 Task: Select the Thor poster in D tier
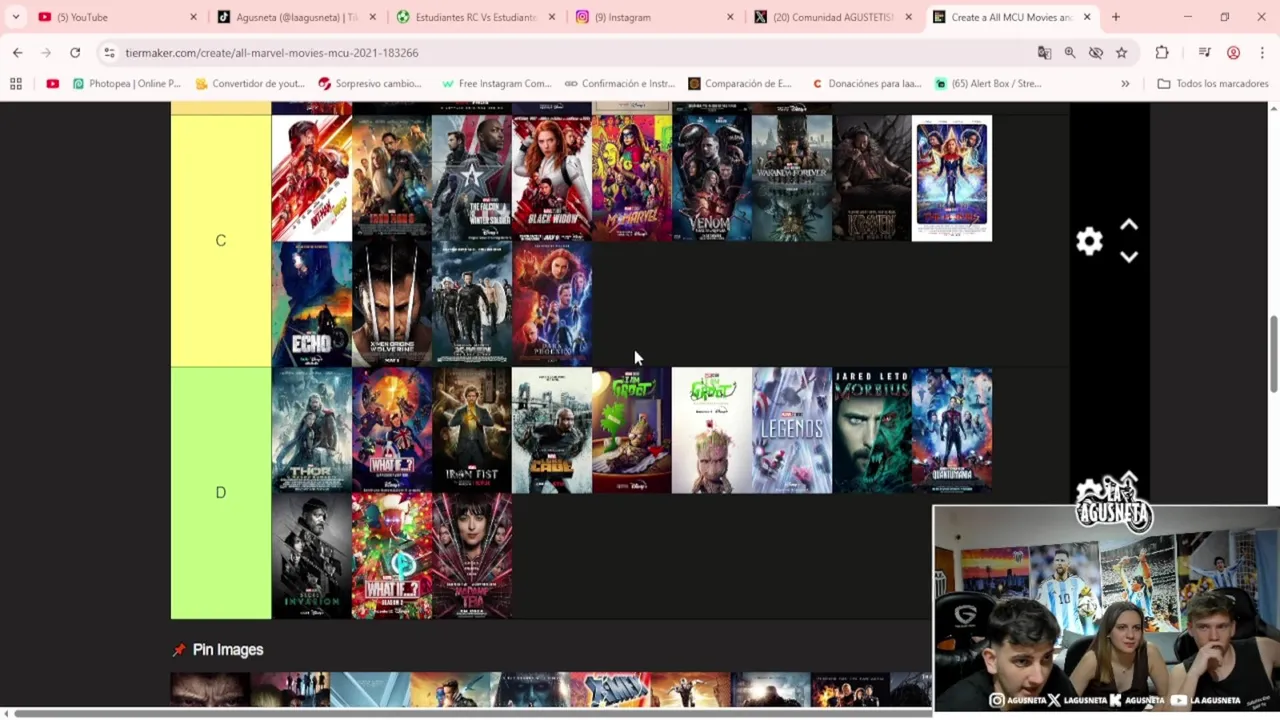tap(311, 430)
